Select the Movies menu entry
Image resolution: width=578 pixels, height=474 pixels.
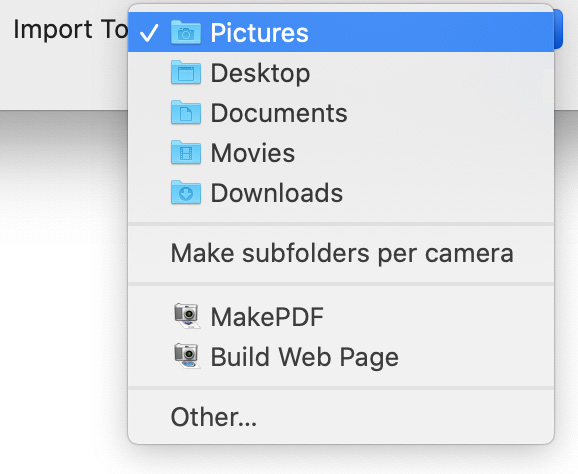tap(341, 152)
